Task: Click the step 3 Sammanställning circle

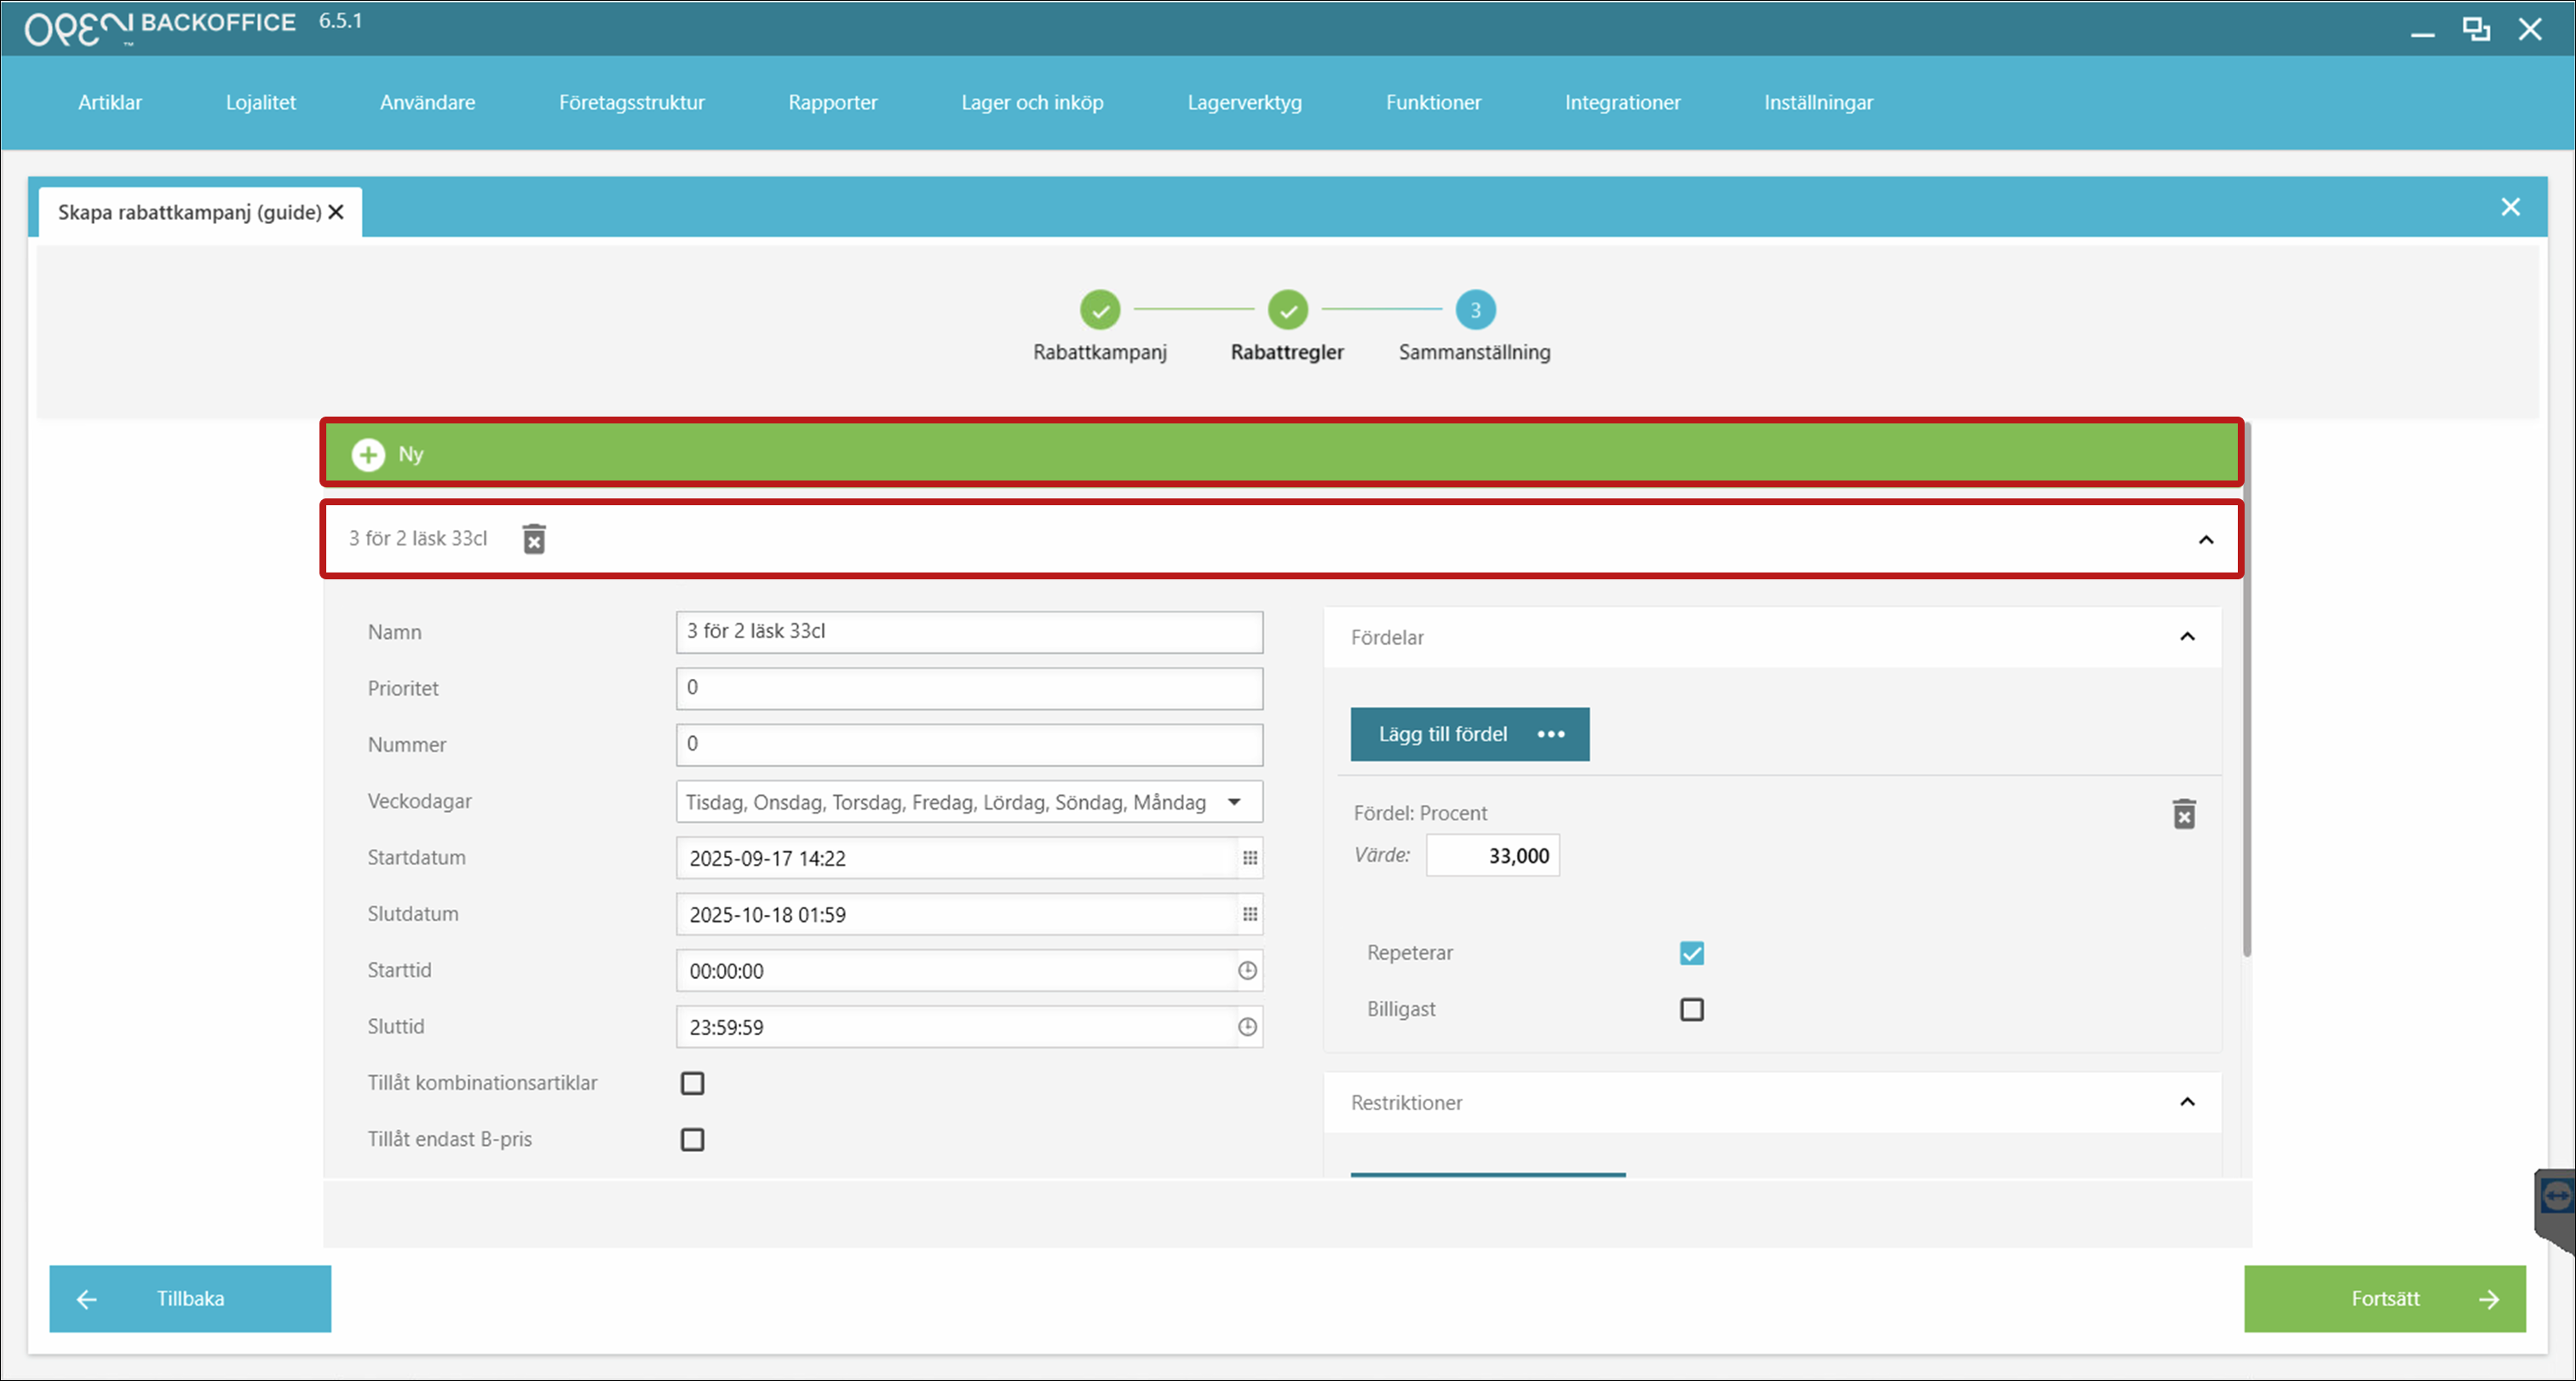Action: (1476, 310)
